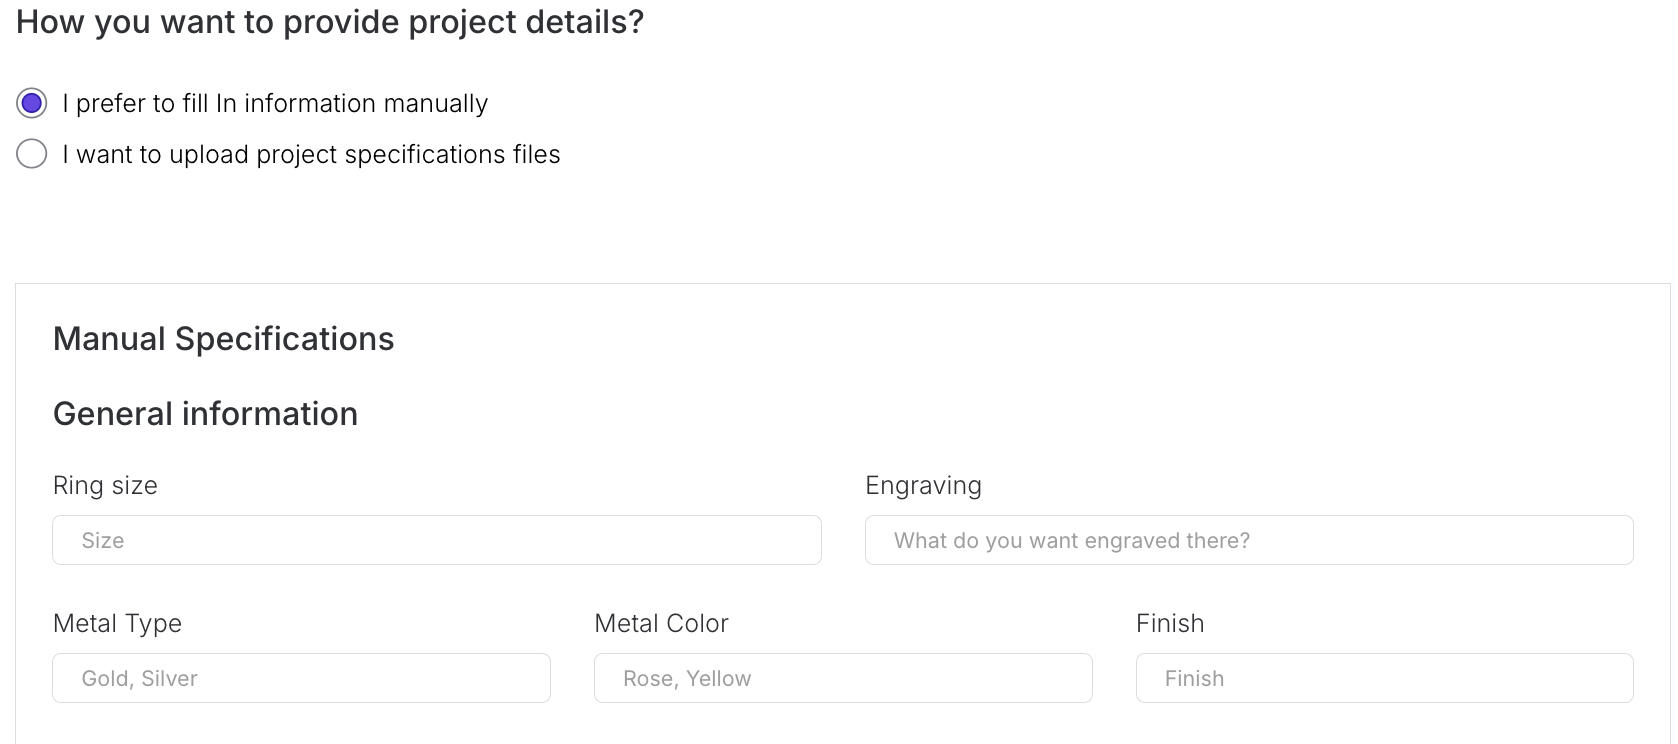Click the 'How you want to provide project details?' heading
1678x744 pixels.
click(330, 21)
